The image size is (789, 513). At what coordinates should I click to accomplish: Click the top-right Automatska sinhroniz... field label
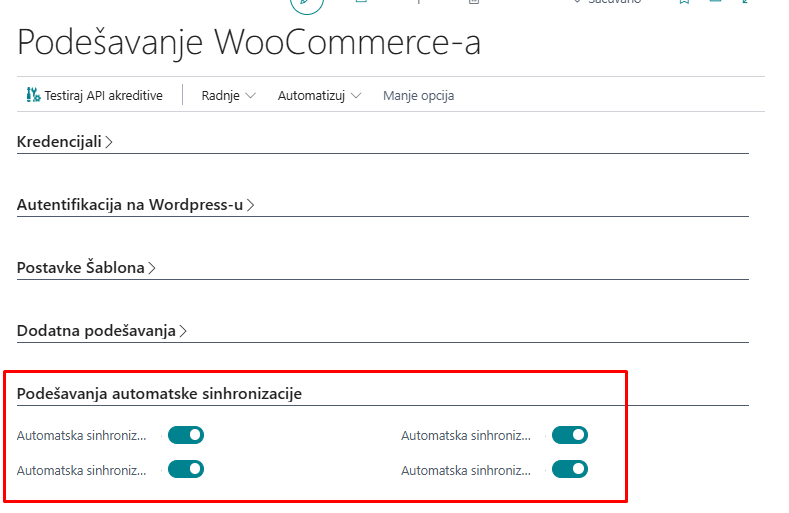point(465,436)
